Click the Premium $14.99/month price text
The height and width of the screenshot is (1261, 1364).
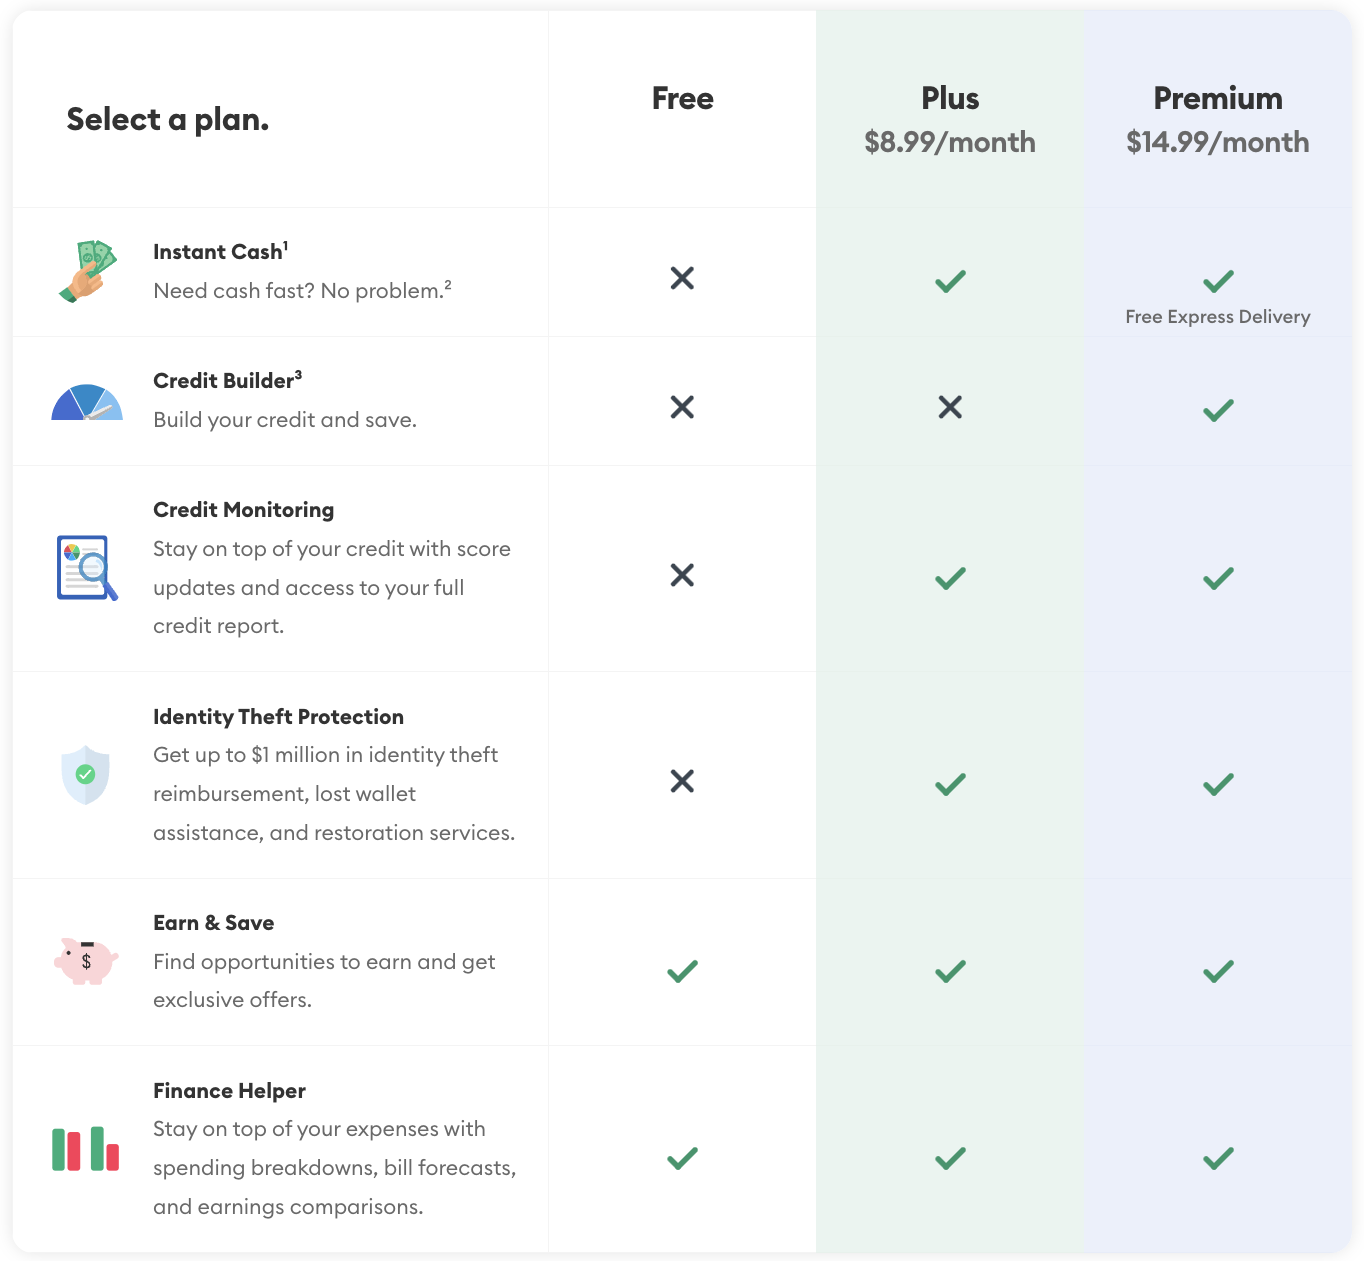(x=1218, y=142)
